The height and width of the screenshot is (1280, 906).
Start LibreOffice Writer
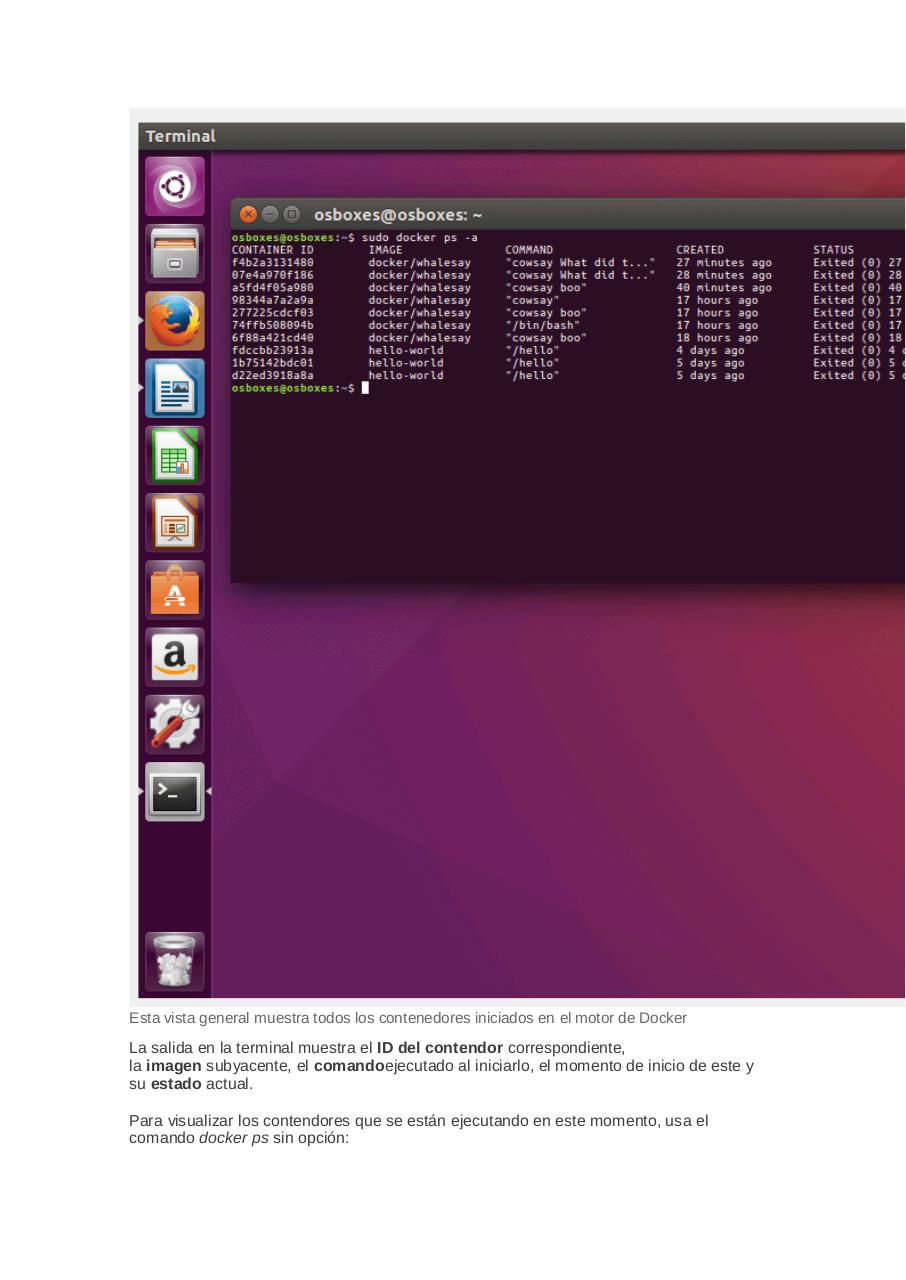tap(174, 388)
